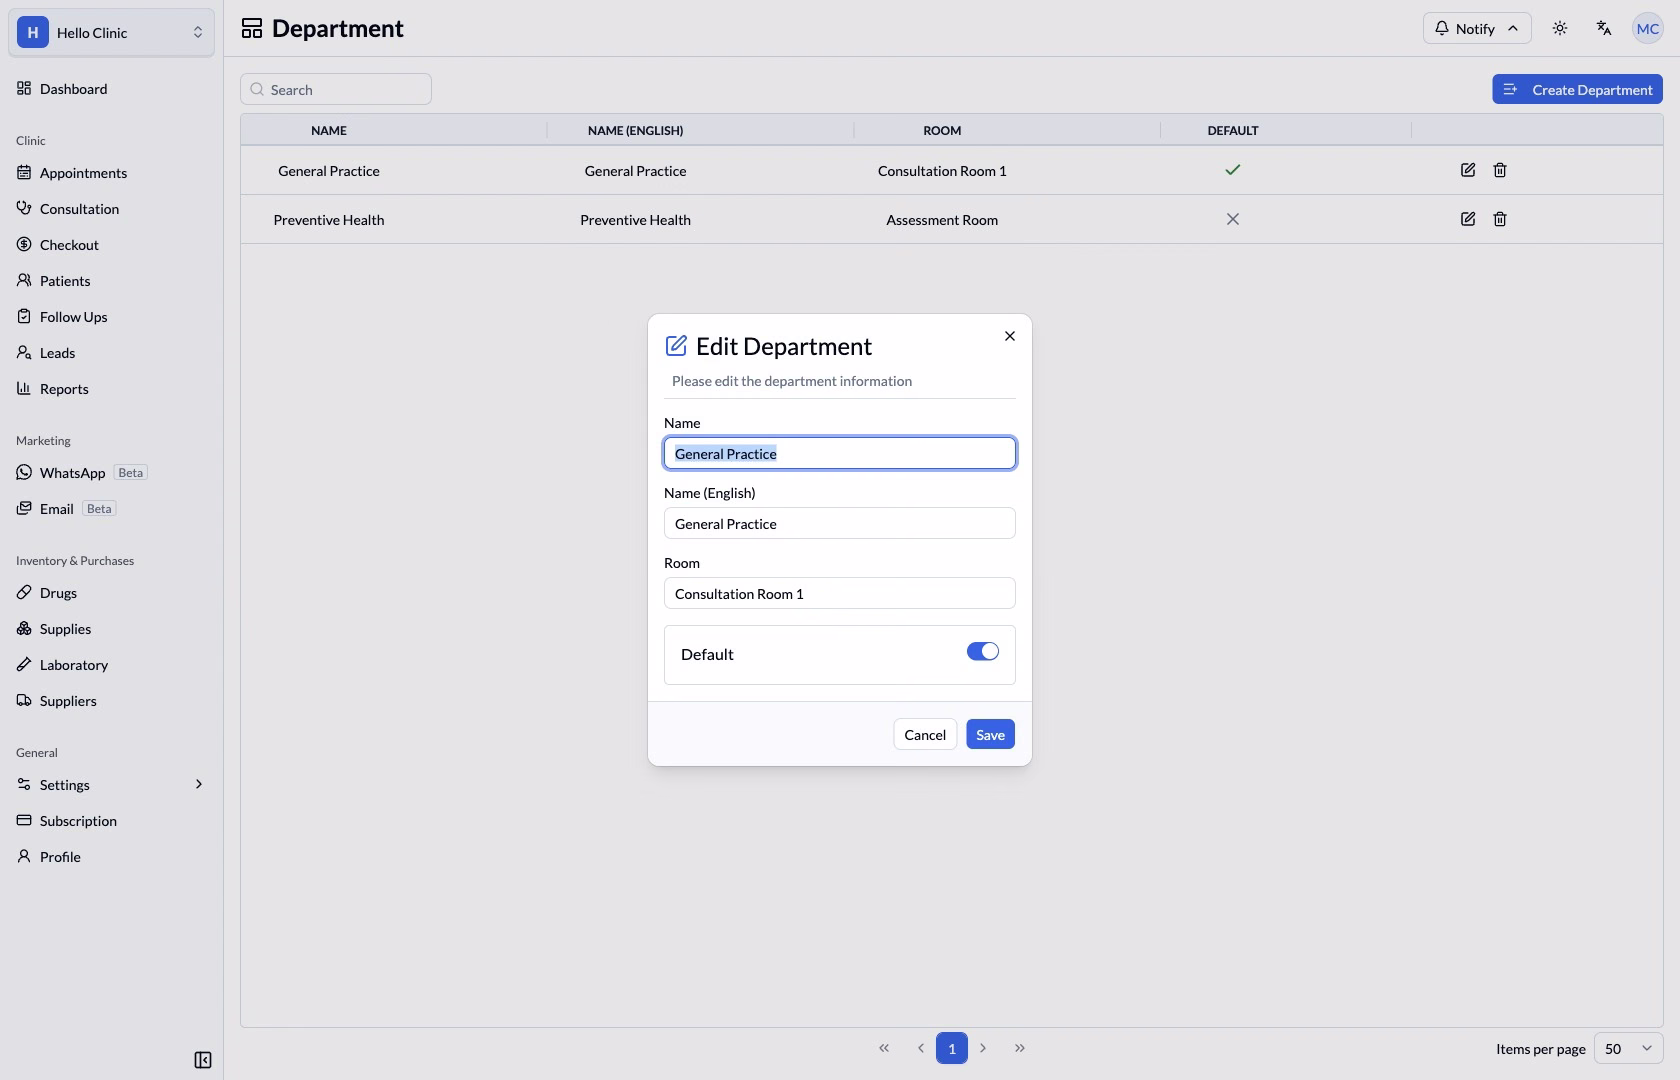Select page 1 in pagination

[x=952, y=1048]
